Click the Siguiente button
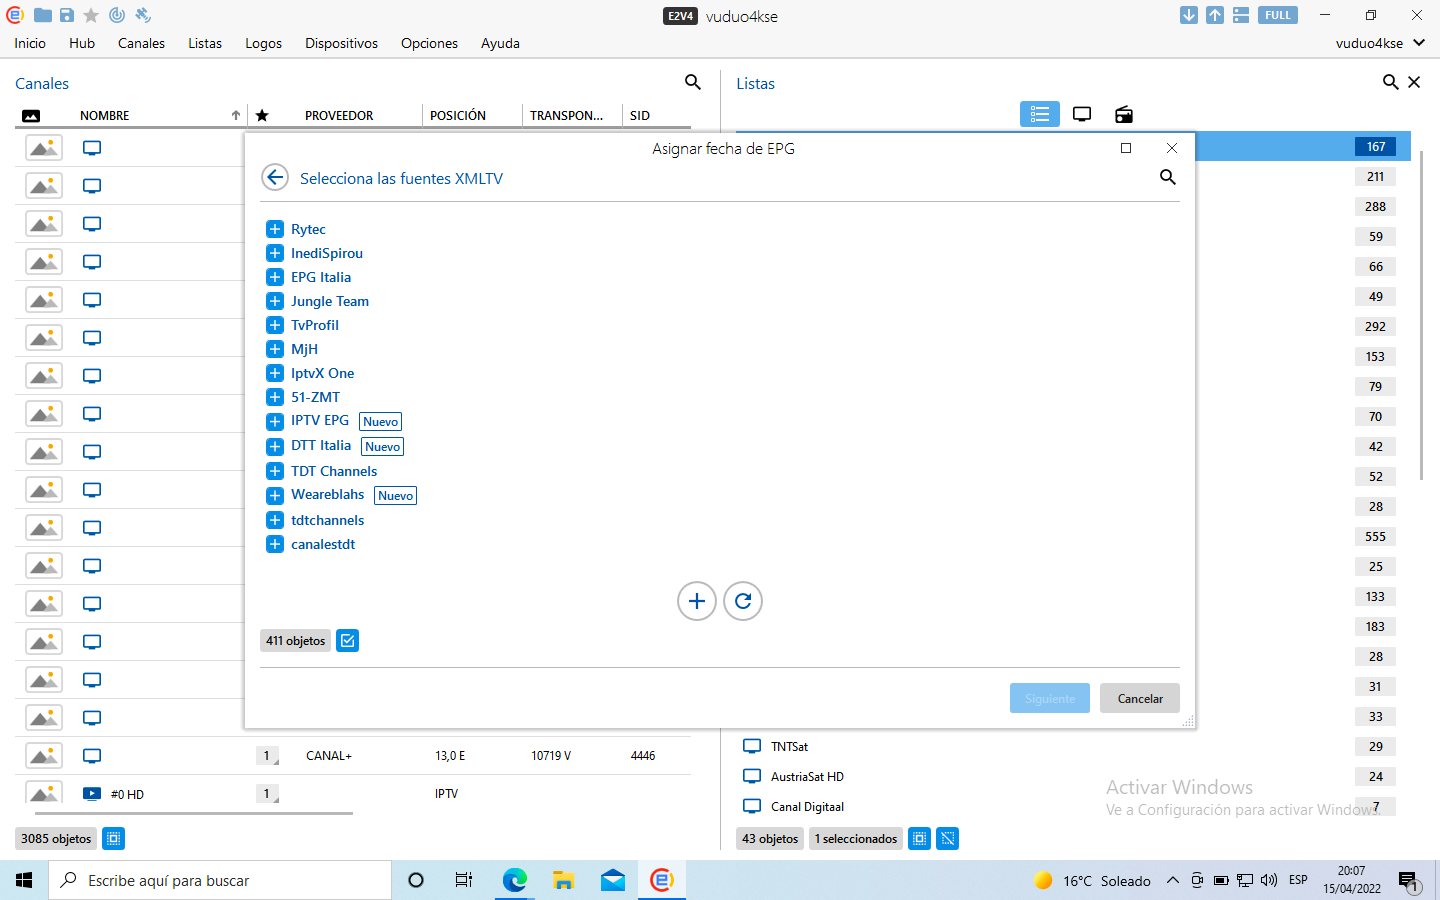The height and width of the screenshot is (900, 1440). pos(1049,698)
